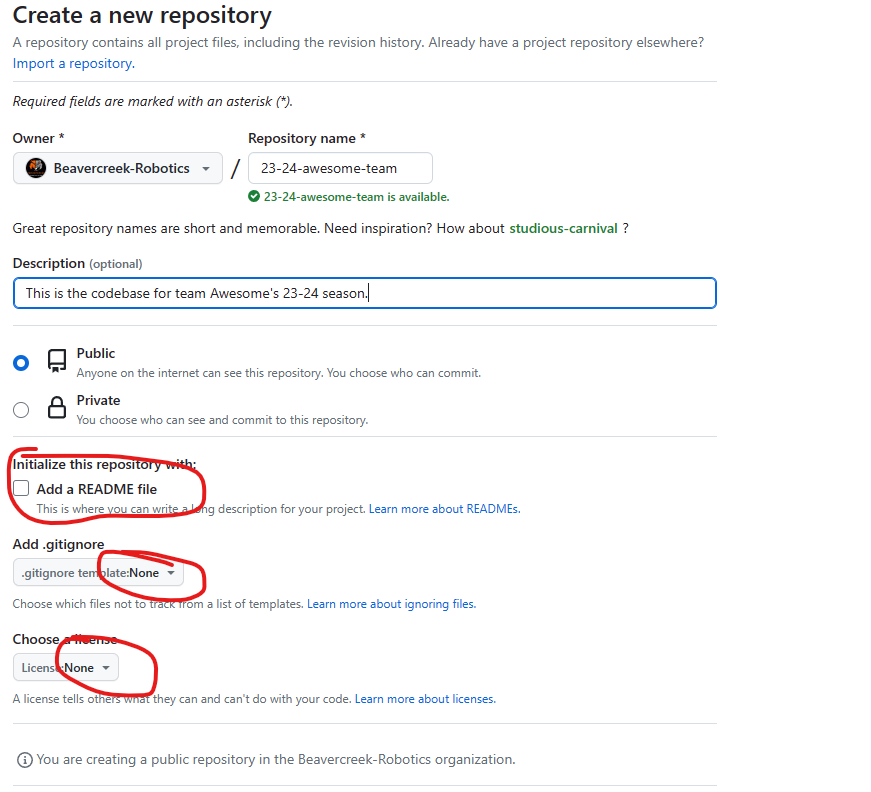
Task: Click the dropdown caret on the Owner selector
Action: point(206,168)
